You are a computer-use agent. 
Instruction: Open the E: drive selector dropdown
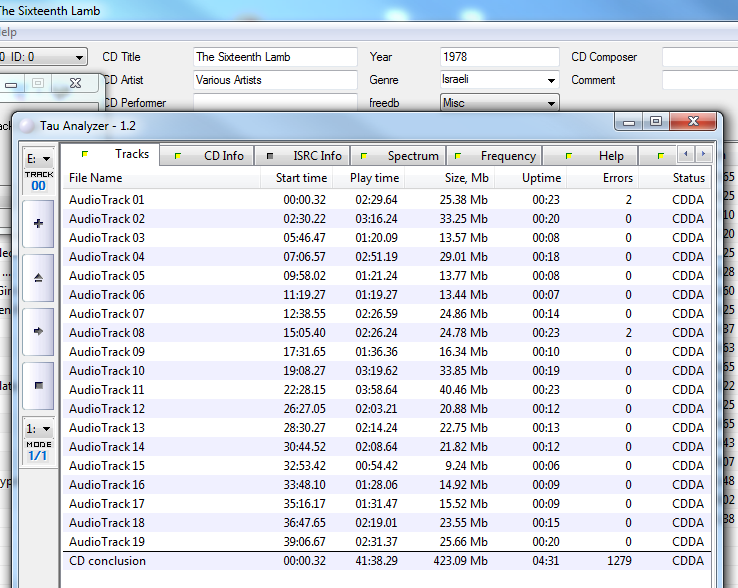39,159
